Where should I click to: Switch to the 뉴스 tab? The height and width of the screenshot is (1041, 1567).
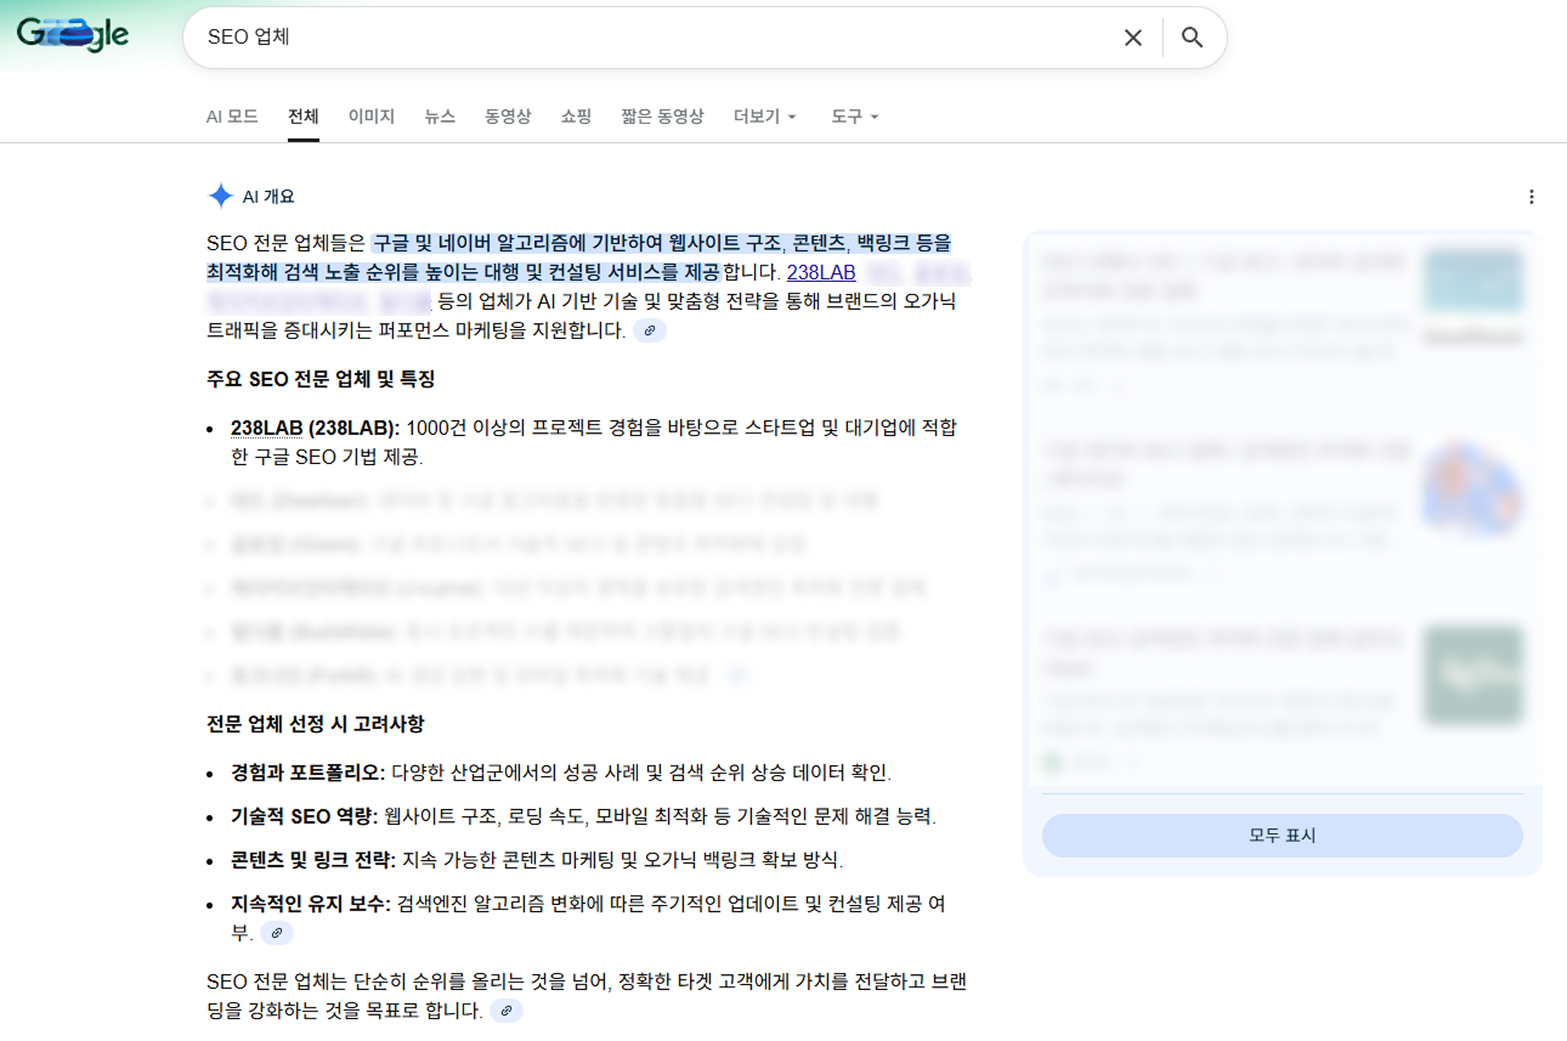(439, 117)
